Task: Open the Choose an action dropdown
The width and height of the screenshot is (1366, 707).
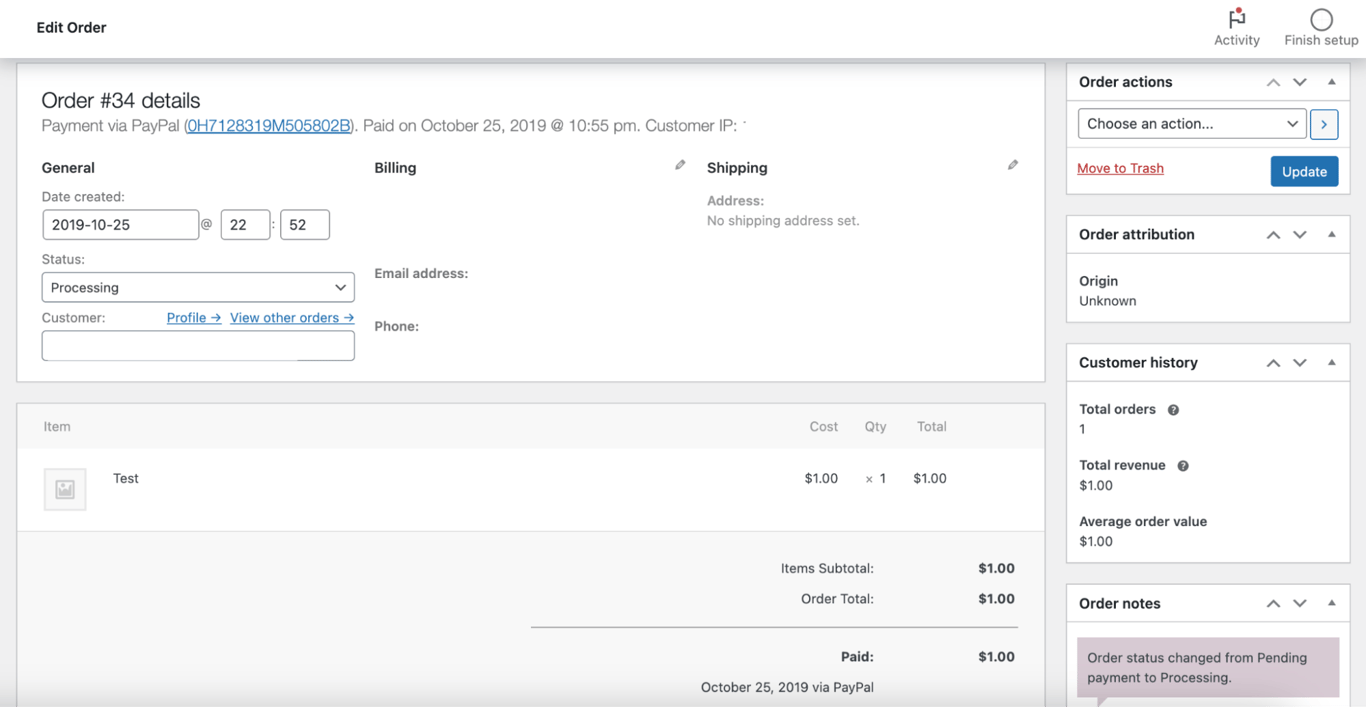Action: click(x=1191, y=123)
